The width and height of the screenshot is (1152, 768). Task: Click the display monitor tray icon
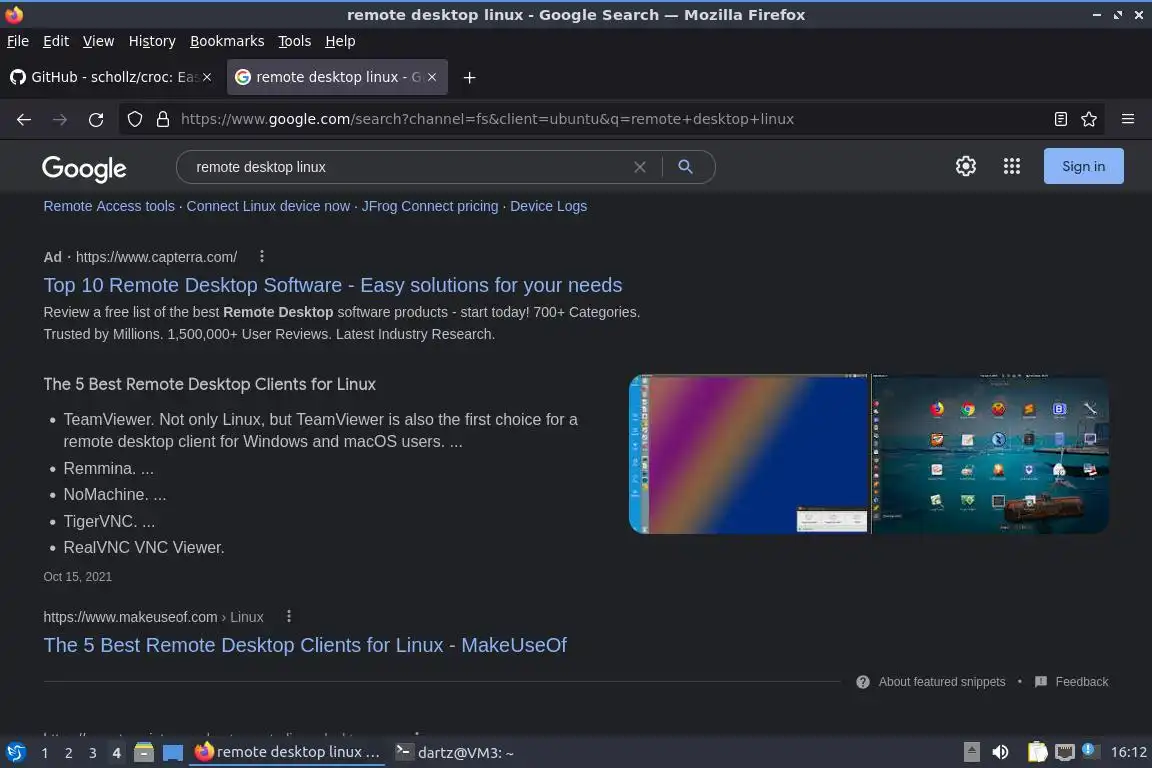point(1065,753)
